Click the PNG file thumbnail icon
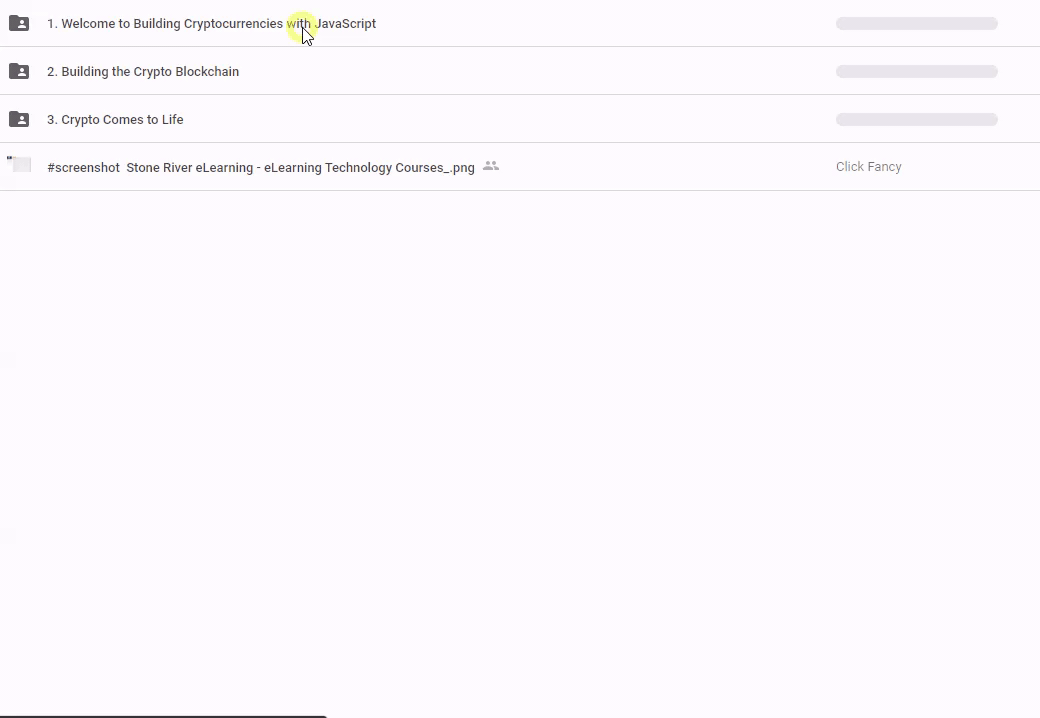Viewport: 1040px width, 718px height. (20, 165)
